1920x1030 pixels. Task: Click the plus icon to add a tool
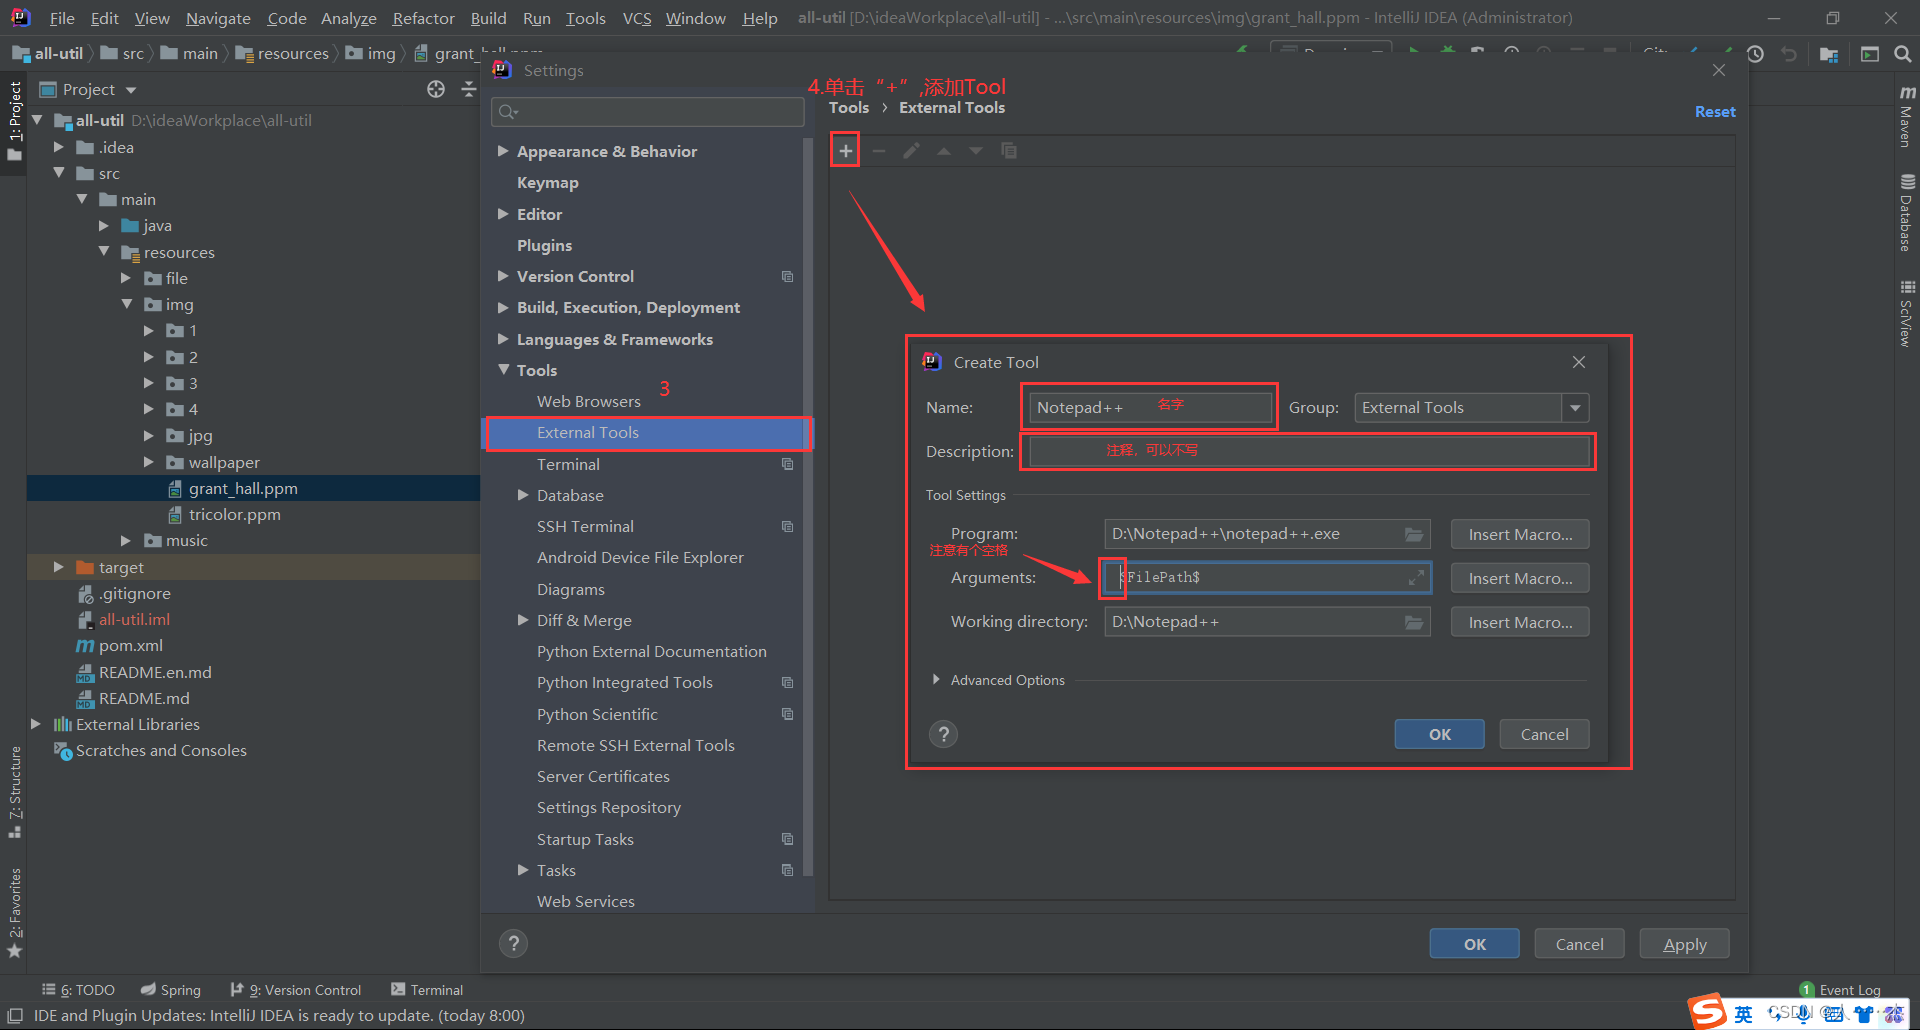point(846,151)
